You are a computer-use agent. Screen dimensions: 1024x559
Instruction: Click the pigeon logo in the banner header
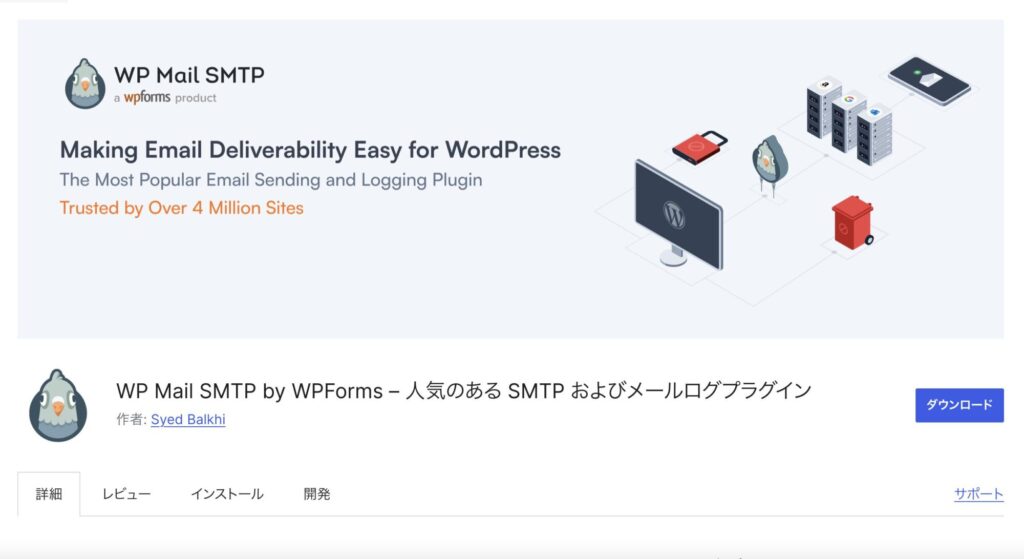pyautogui.click(x=85, y=84)
